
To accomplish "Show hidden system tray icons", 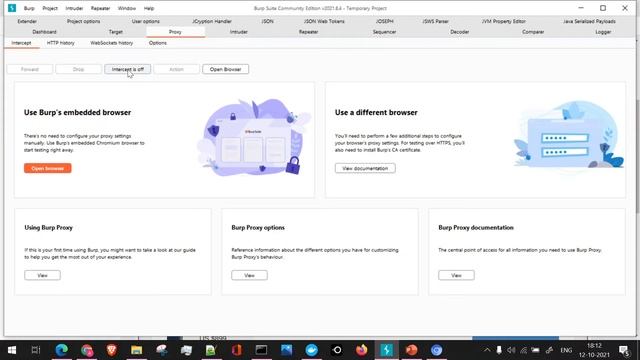I will pos(487,350).
